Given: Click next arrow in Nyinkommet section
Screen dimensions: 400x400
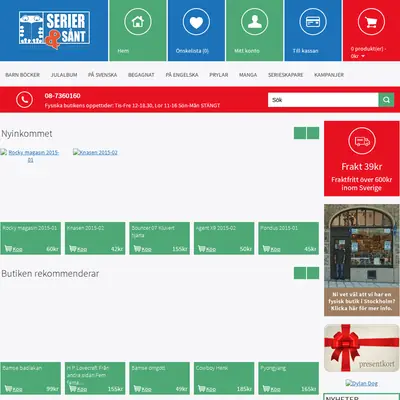Looking at the screenshot, I should (x=313, y=133).
